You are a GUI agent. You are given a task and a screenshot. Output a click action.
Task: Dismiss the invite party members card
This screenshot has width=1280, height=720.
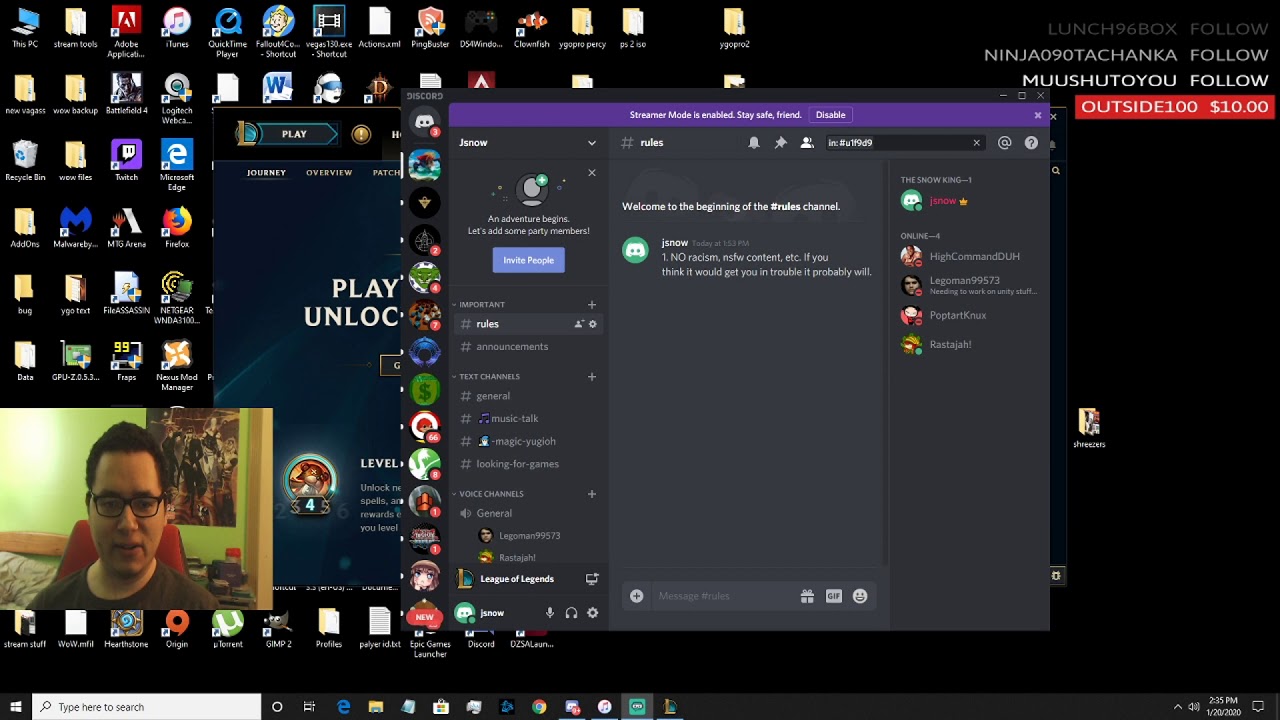592,173
